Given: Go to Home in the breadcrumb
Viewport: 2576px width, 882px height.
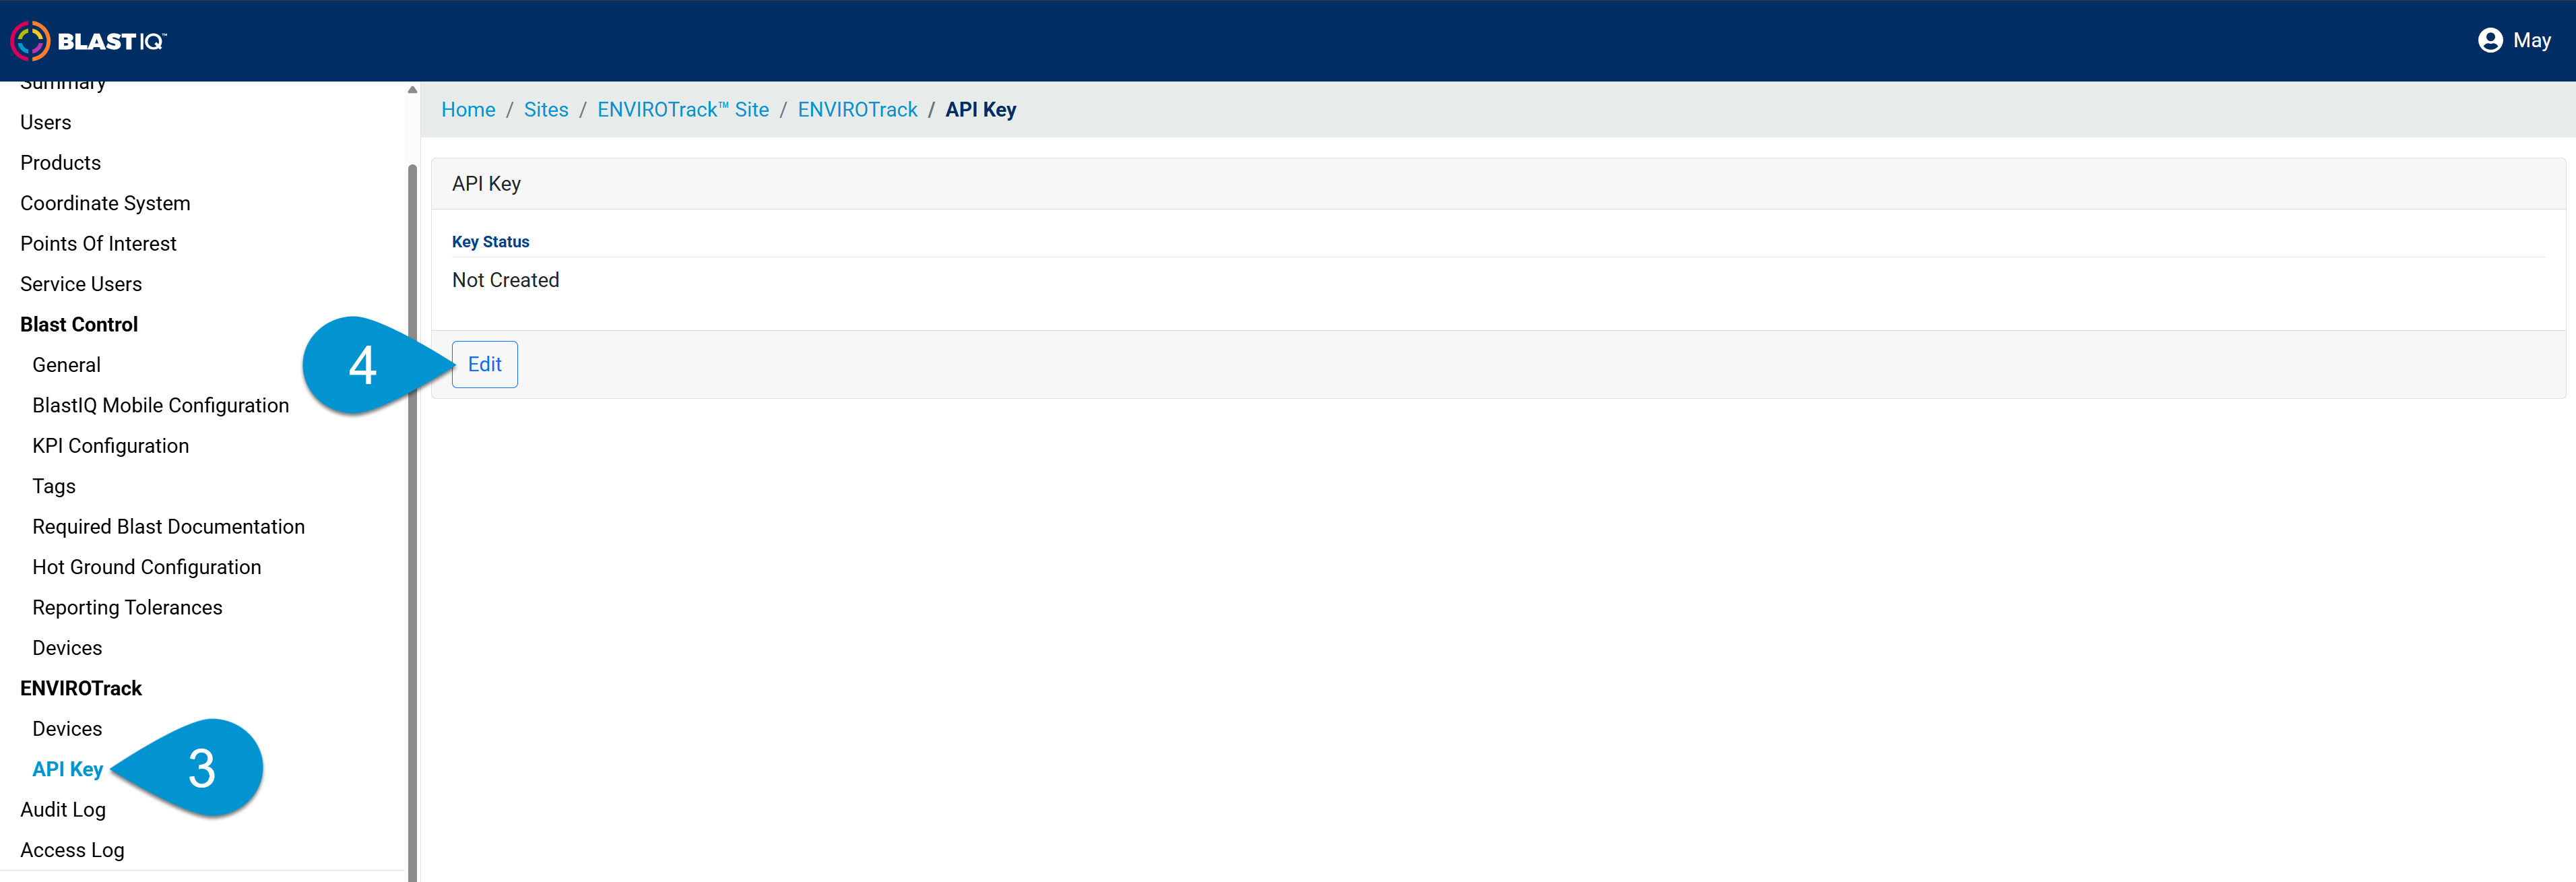Looking at the screenshot, I should coord(468,110).
